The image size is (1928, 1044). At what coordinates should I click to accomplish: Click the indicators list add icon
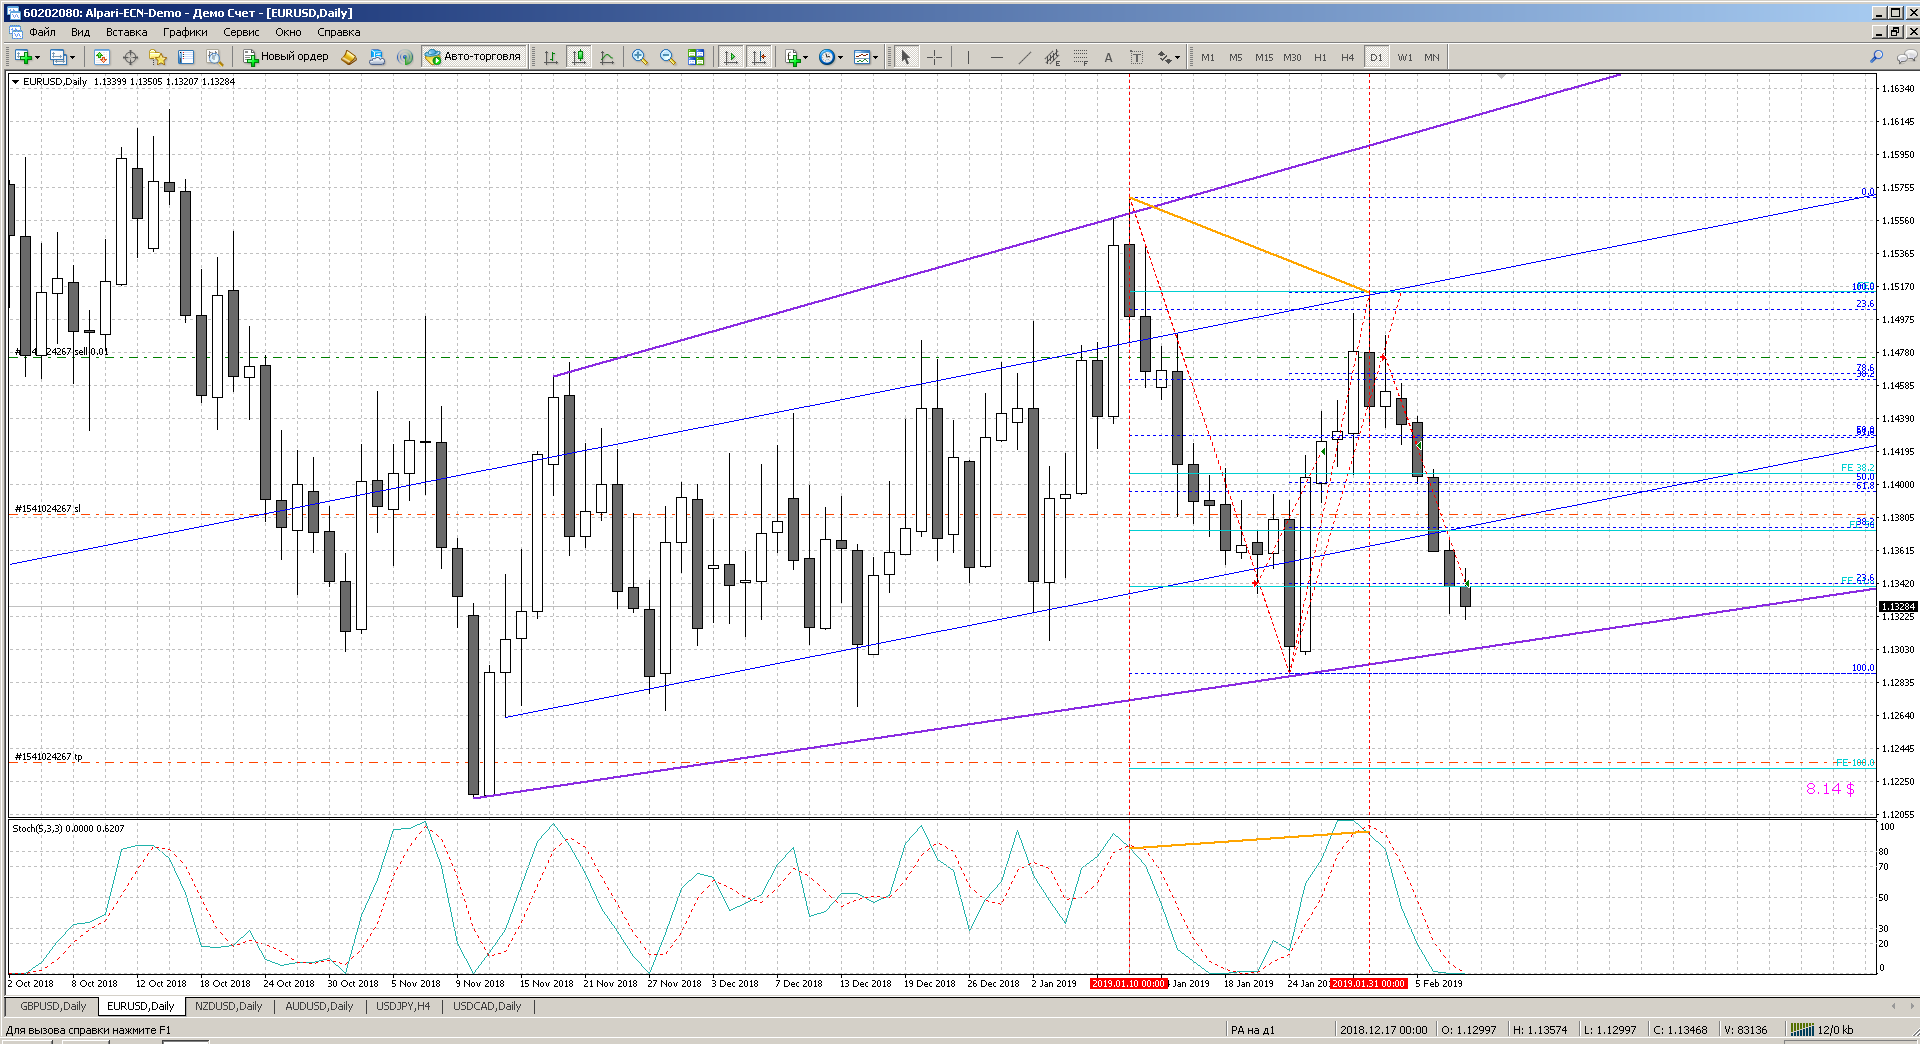click(793, 57)
